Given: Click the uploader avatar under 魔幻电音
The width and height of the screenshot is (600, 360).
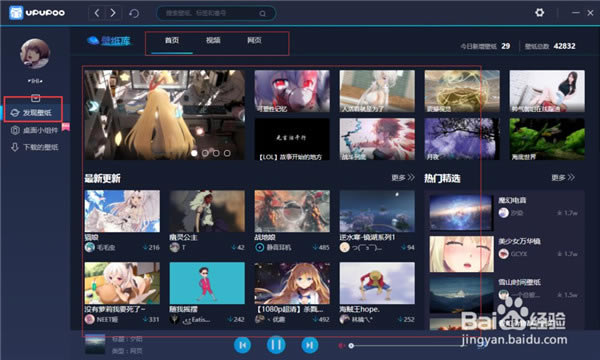Looking at the screenshot, I should (504, 213).
